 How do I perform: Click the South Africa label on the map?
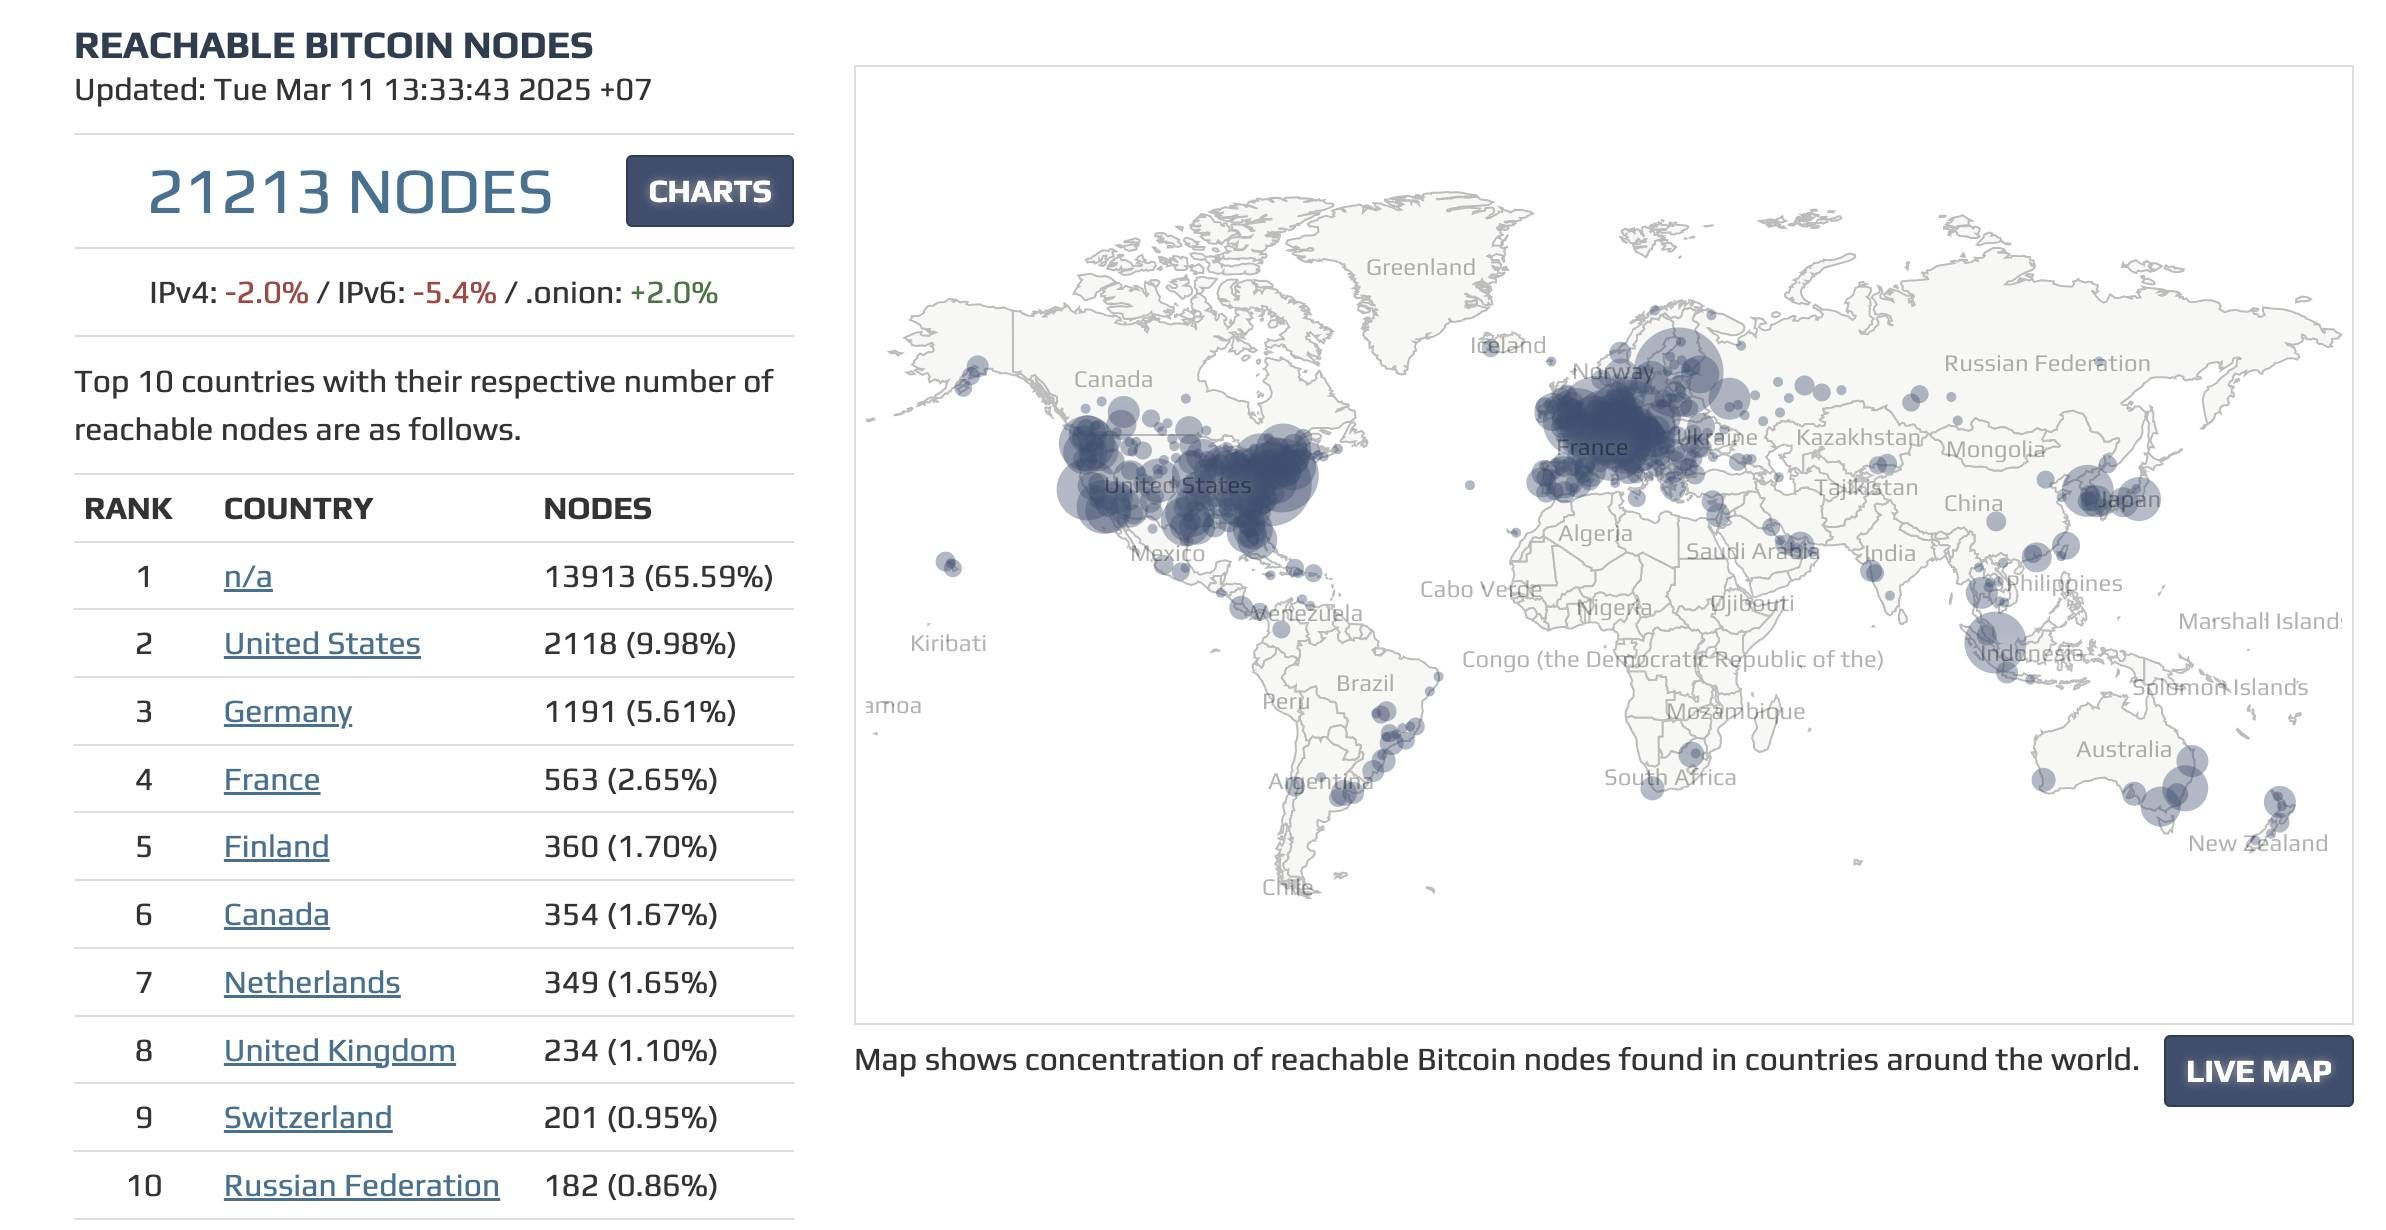1670,777
